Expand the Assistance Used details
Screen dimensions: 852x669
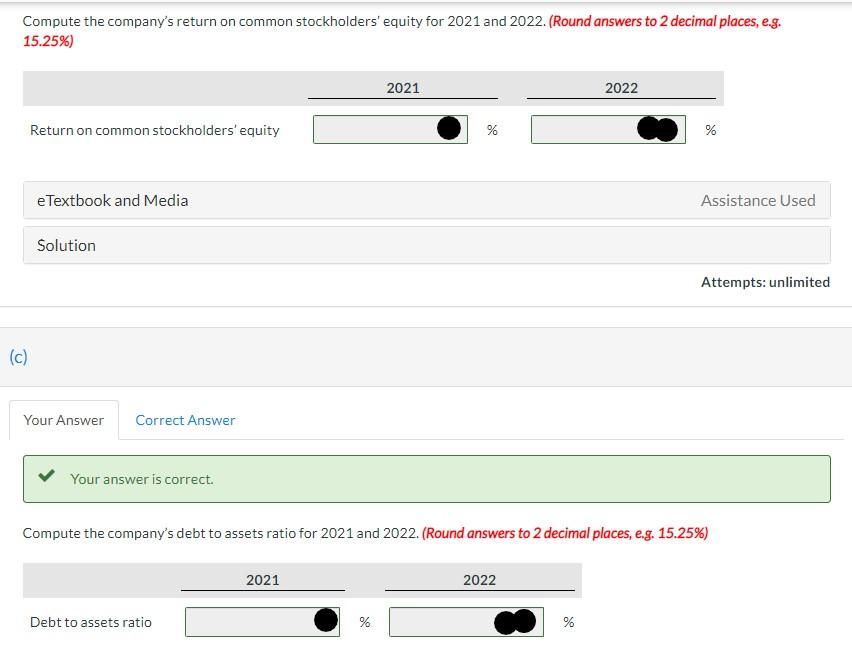758,200
